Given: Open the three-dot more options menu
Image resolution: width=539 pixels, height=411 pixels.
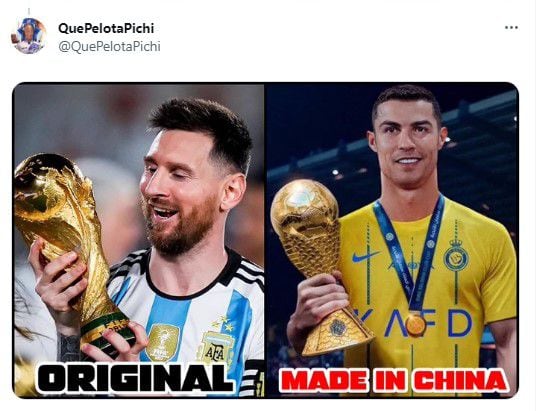Looking at the screenshot, I should pyautogui.click(x=511, y=27).
